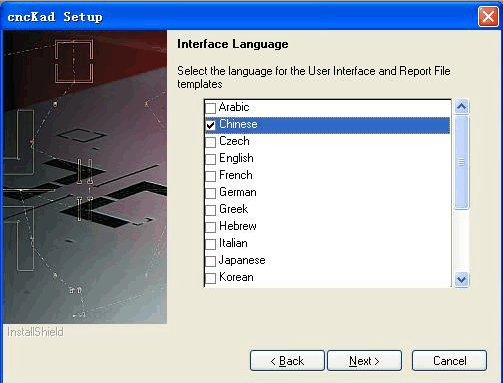Check the Italian checkbox
The width and height of the screenshot is (503, 383).
(210, 244)
